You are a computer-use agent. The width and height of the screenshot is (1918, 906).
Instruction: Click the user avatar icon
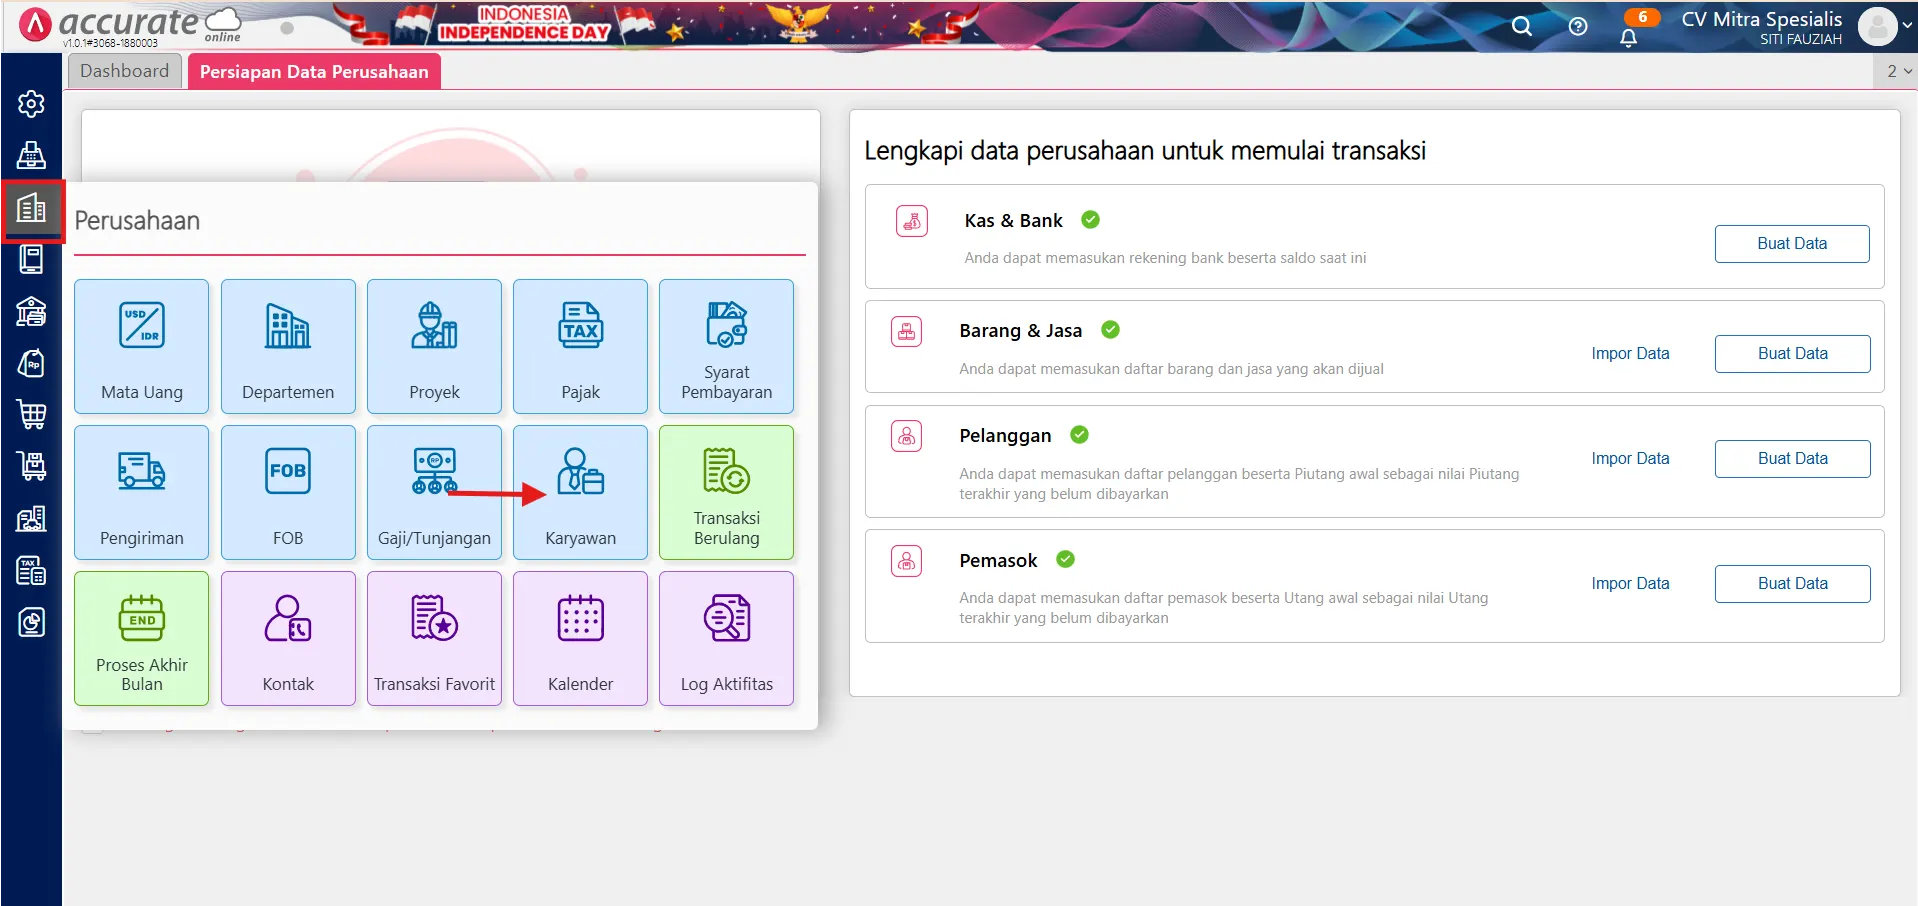point(1877,27)
